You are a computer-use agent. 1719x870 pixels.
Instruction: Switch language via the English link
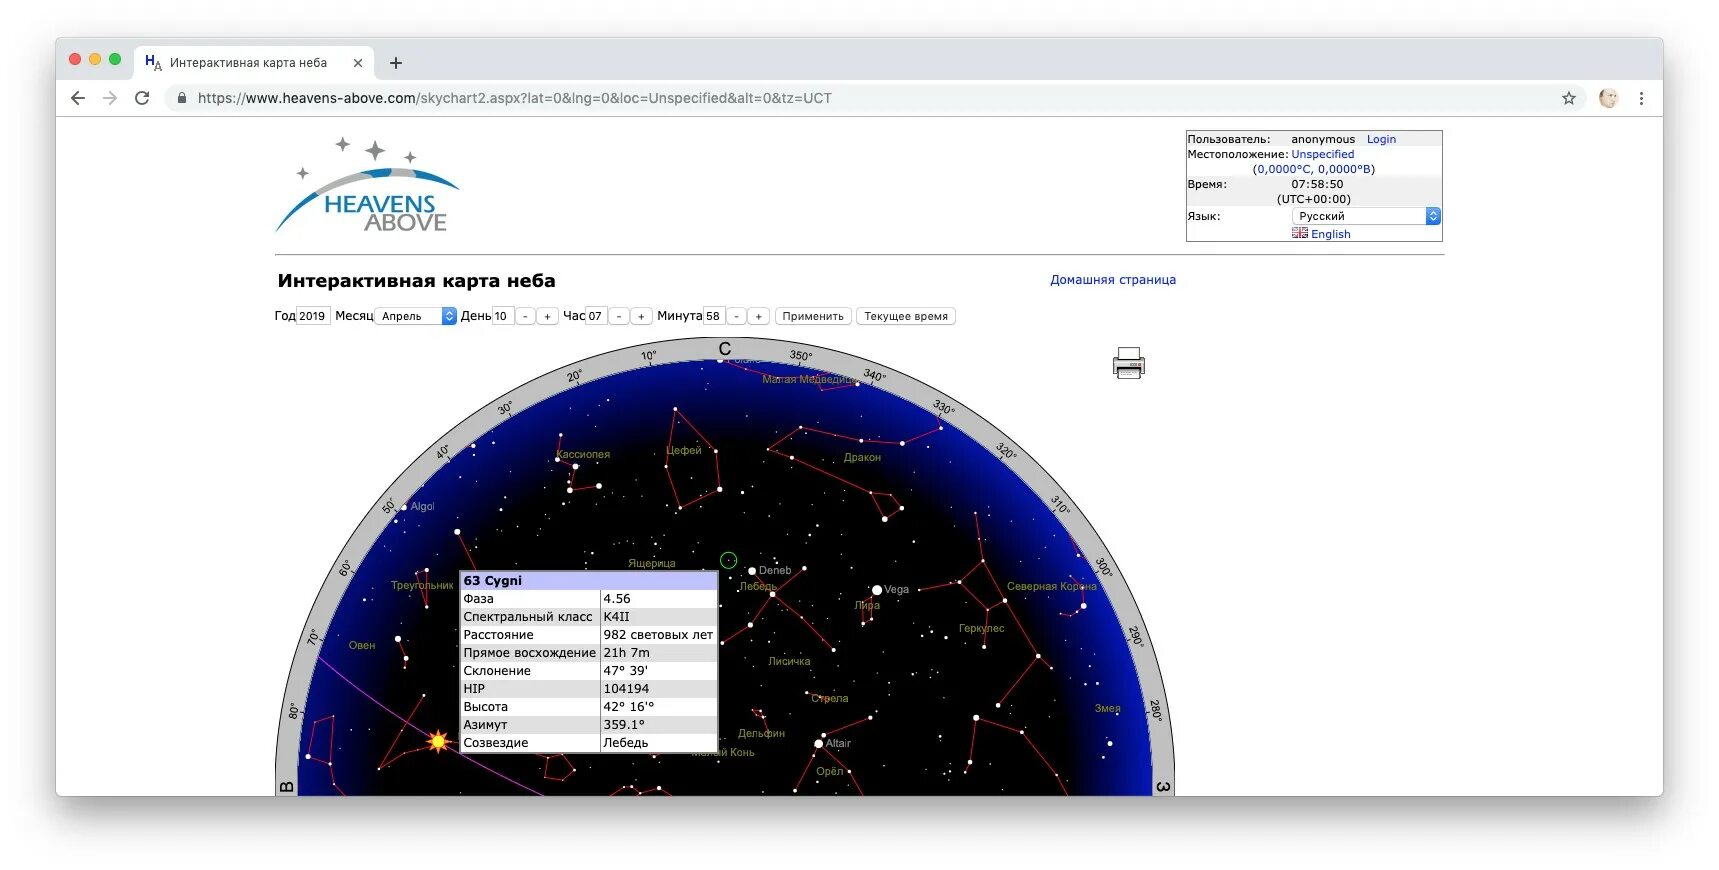1330,234
